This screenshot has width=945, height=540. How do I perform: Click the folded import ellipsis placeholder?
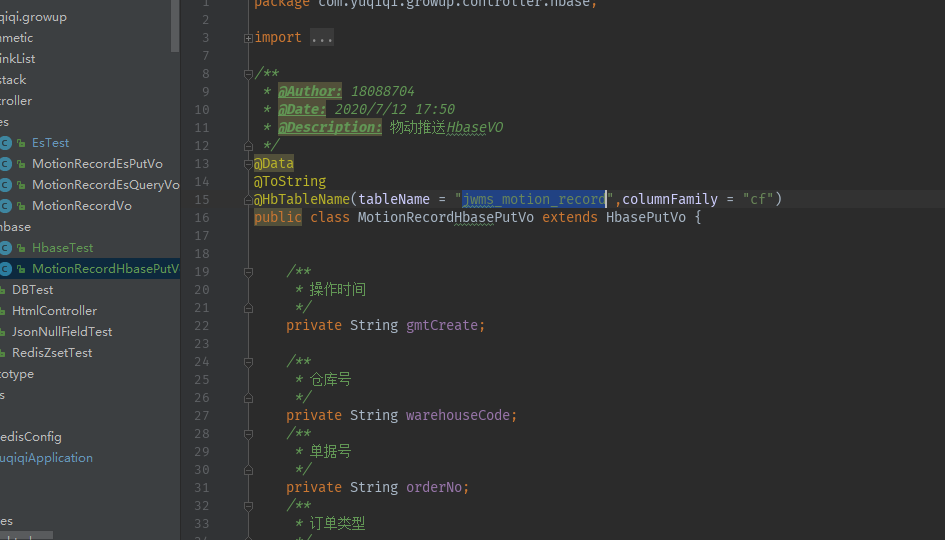(x=322, y=38)
